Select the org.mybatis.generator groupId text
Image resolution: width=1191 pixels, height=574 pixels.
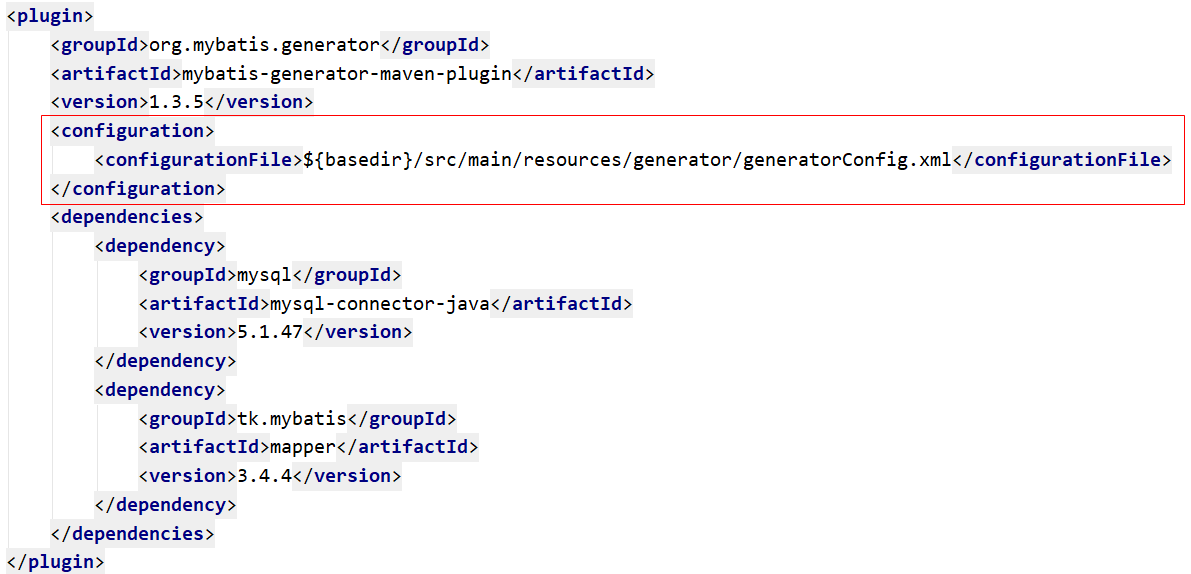coord(264,45)
